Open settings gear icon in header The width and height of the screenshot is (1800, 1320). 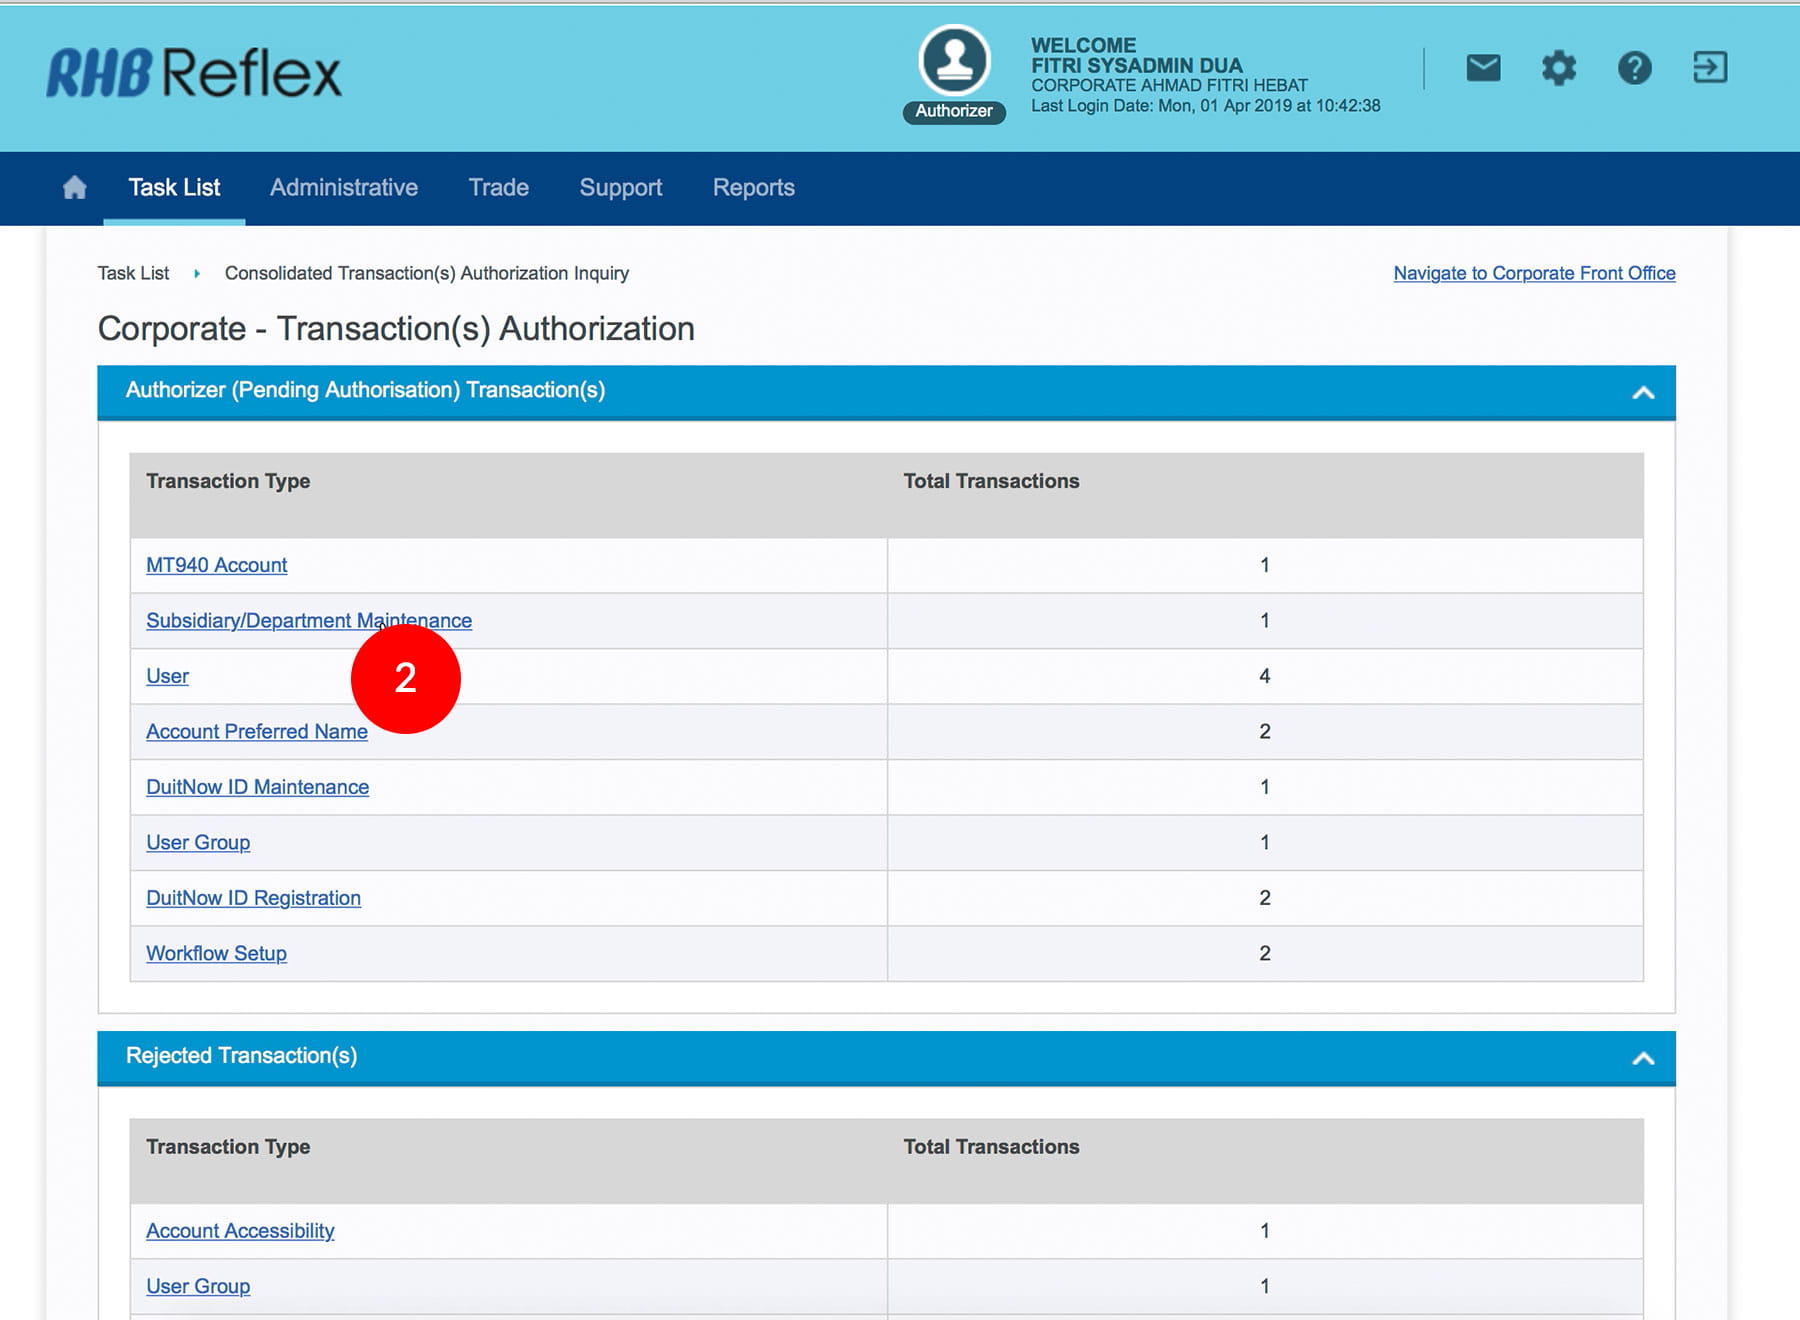point(1558,68)
